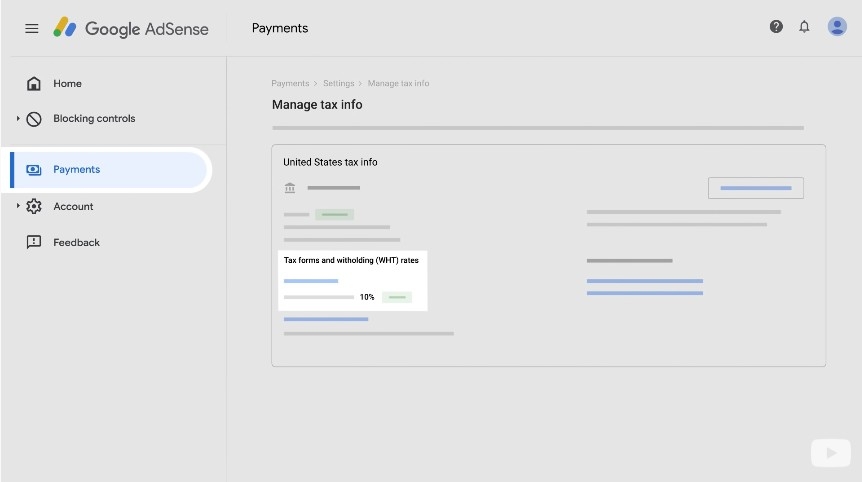This screenshot has width=862, height=482.
Task: Click the bank icon under United States tax info
Action: pyautogui.click(x=290, y=188)
